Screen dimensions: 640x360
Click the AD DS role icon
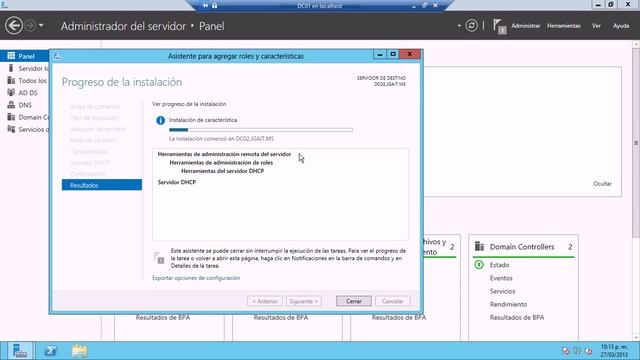[11, 92]
